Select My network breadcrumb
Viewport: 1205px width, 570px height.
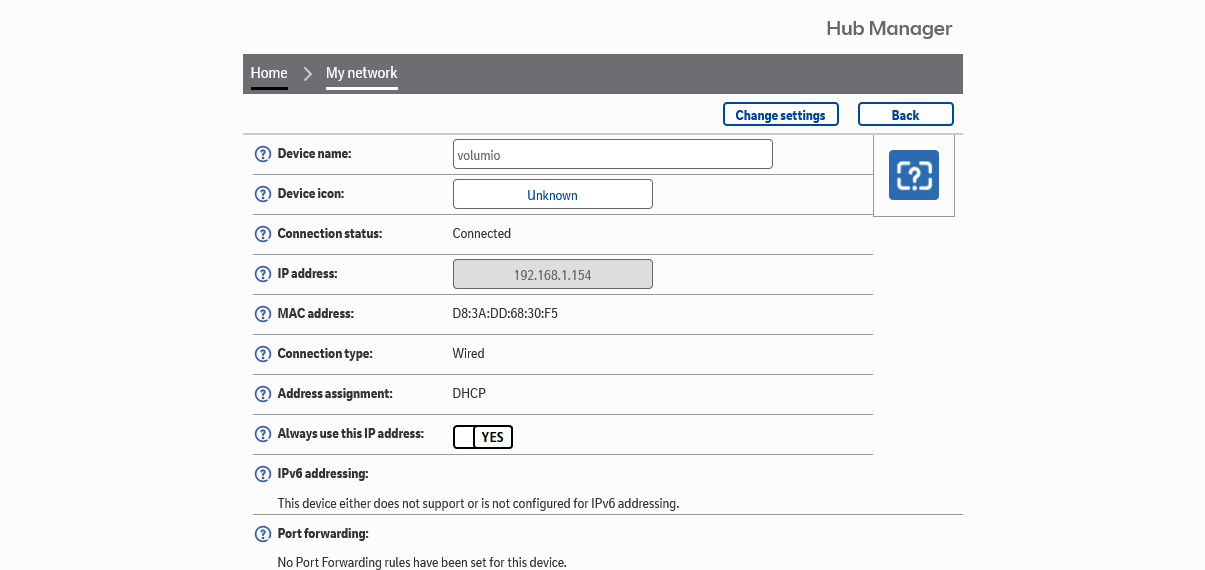click(x=362, y=73)
